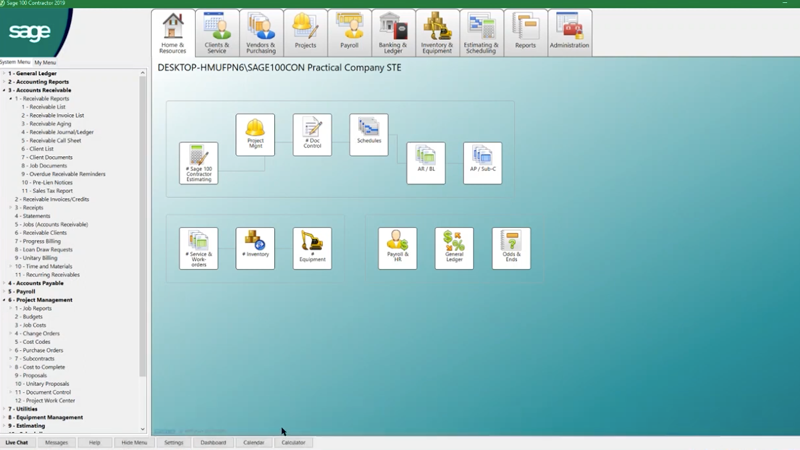Expand the 2 - Accounting Reports node
Screen dimensions: 800x450
tap(4, 82)
